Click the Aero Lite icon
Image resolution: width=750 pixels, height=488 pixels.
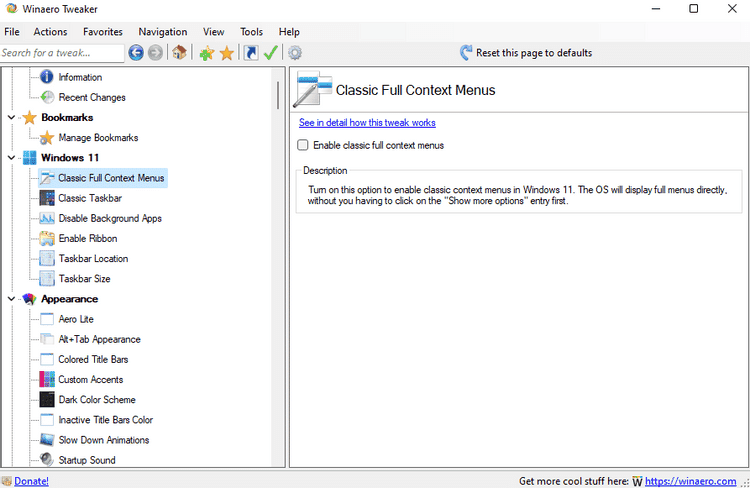click(x=47, y=319)
